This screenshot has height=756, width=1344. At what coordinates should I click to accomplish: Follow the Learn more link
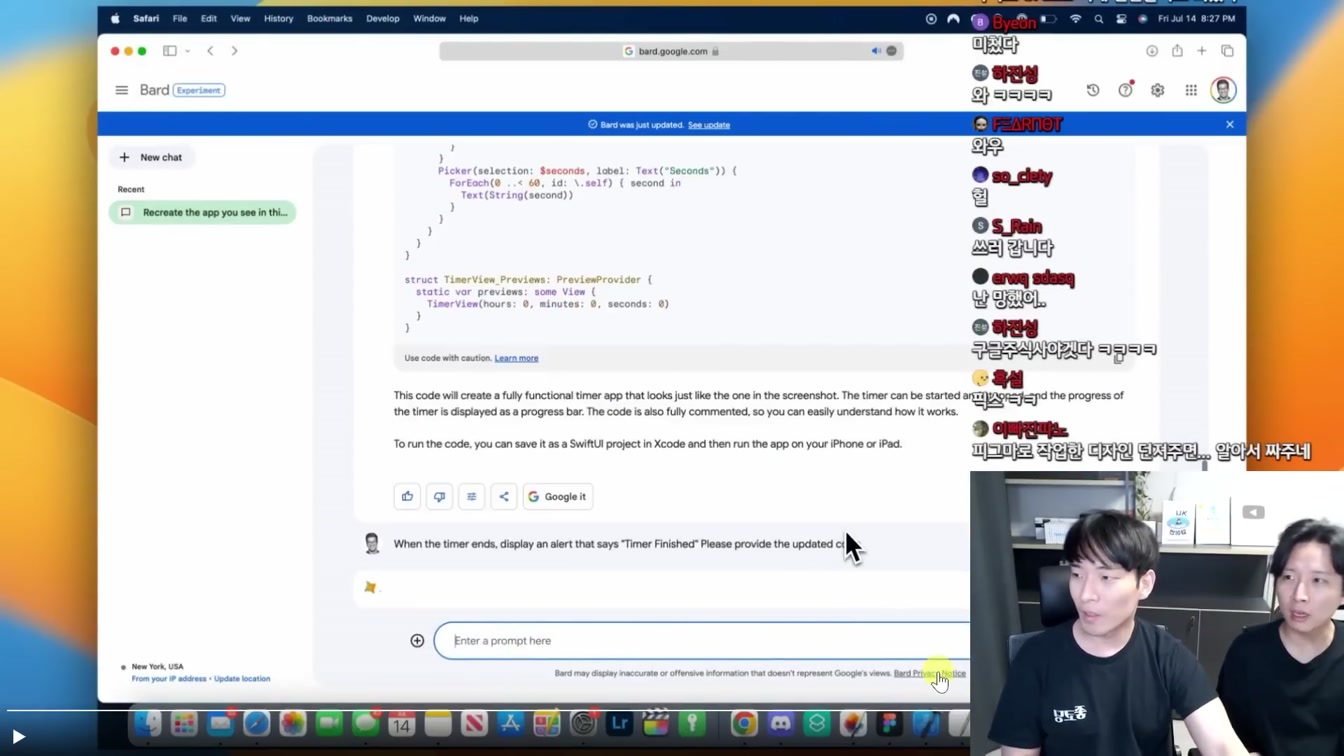coord(516,358)
